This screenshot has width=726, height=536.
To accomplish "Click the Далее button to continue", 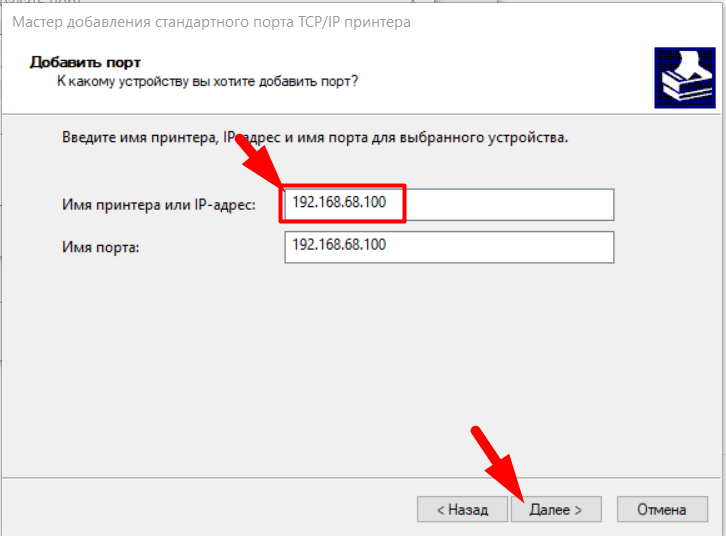I will 557,509.
